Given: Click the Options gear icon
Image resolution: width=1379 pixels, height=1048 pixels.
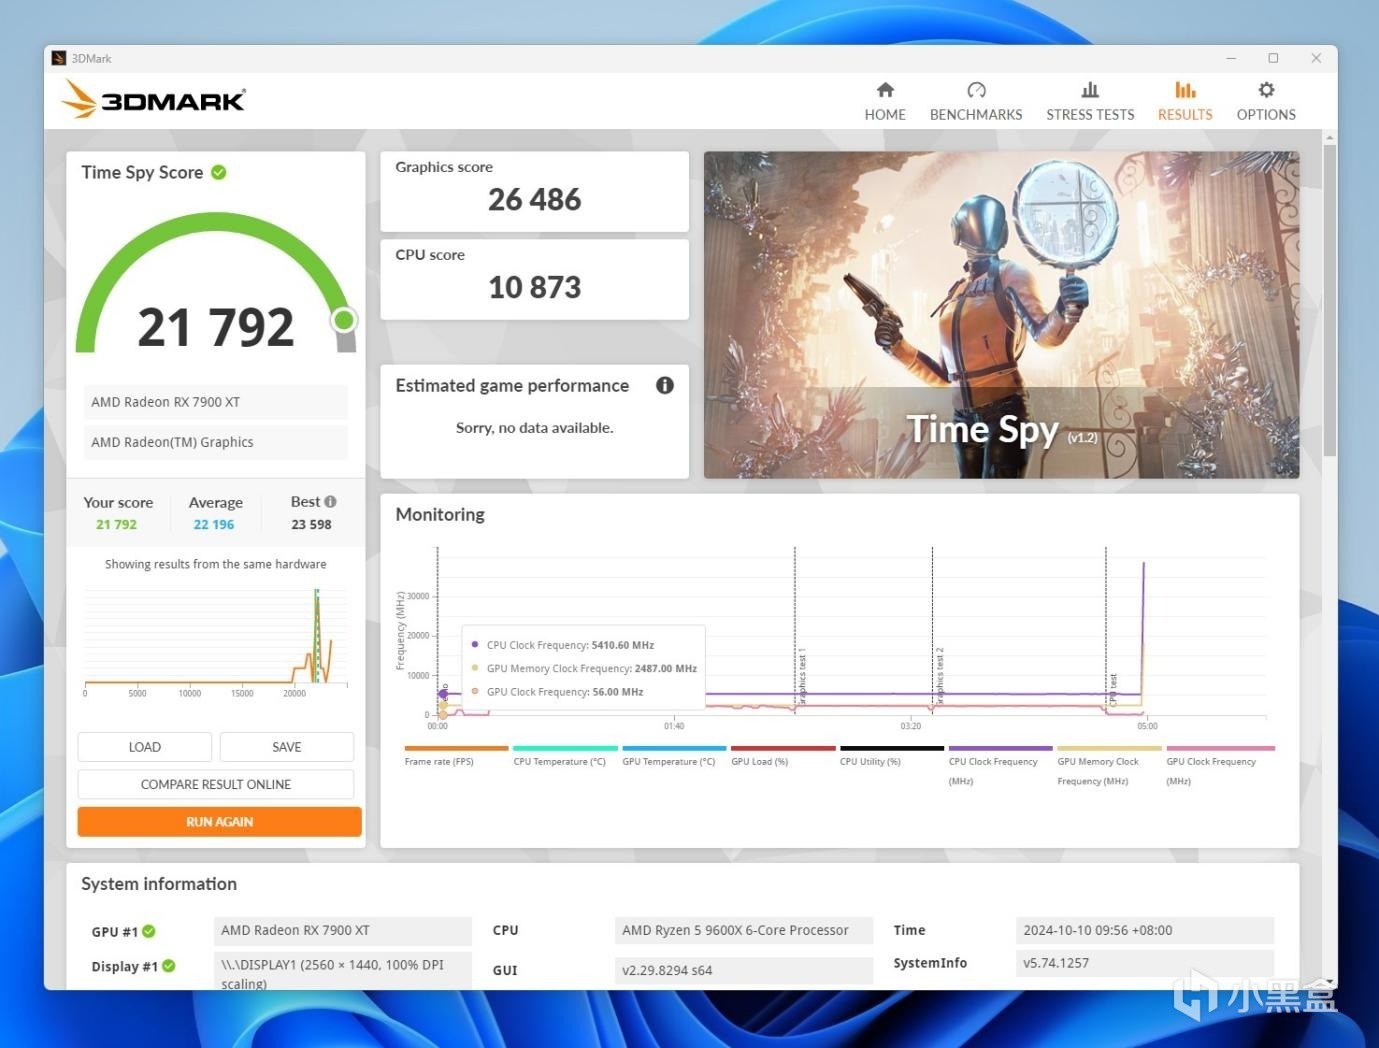Looking at the screenshot, I should click(1266, 90).
